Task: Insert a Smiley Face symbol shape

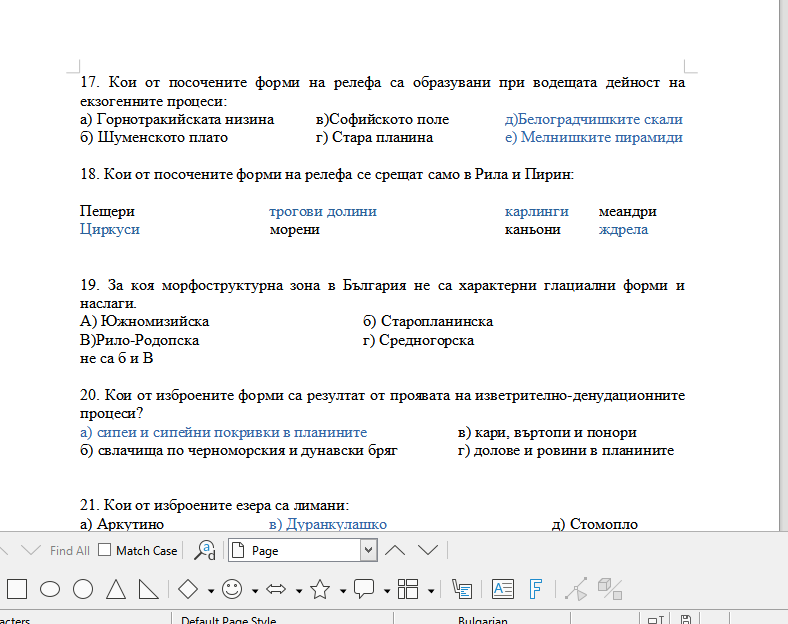Action: coord(232,589)
